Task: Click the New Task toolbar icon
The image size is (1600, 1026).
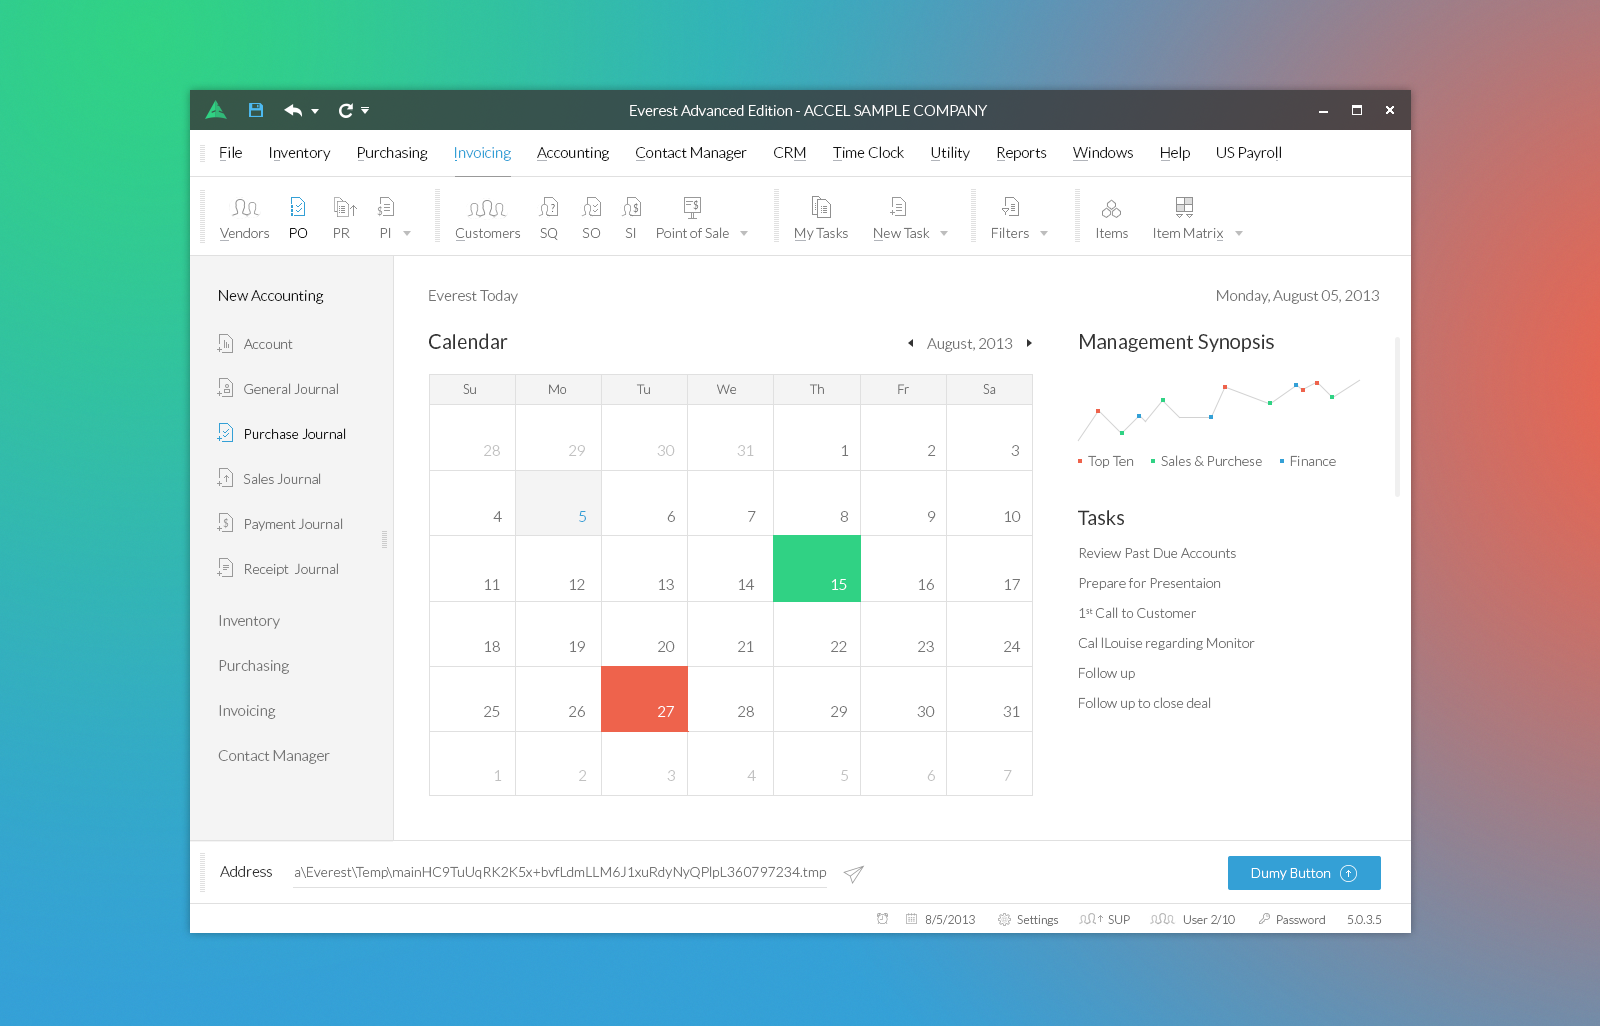Action: [x=900, y=219]
